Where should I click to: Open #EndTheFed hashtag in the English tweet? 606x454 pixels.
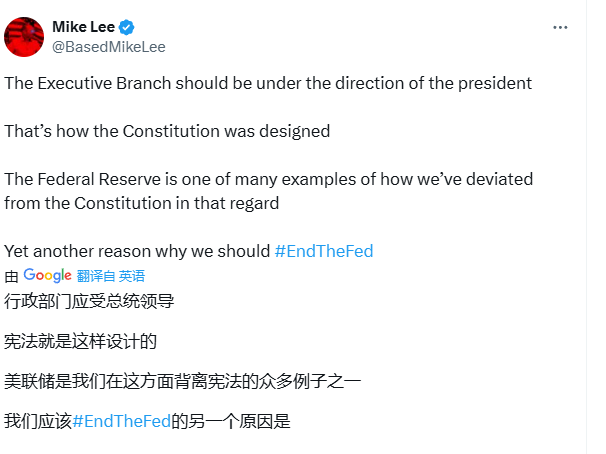pyautogui.click(x=323, y=251)
